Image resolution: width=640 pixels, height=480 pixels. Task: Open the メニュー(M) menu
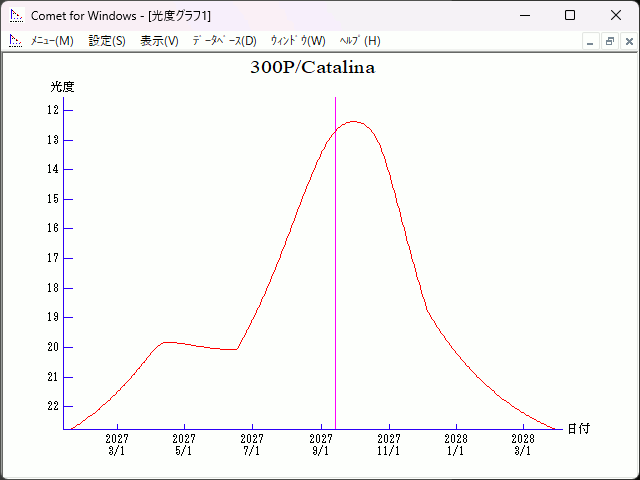point(51,41)
